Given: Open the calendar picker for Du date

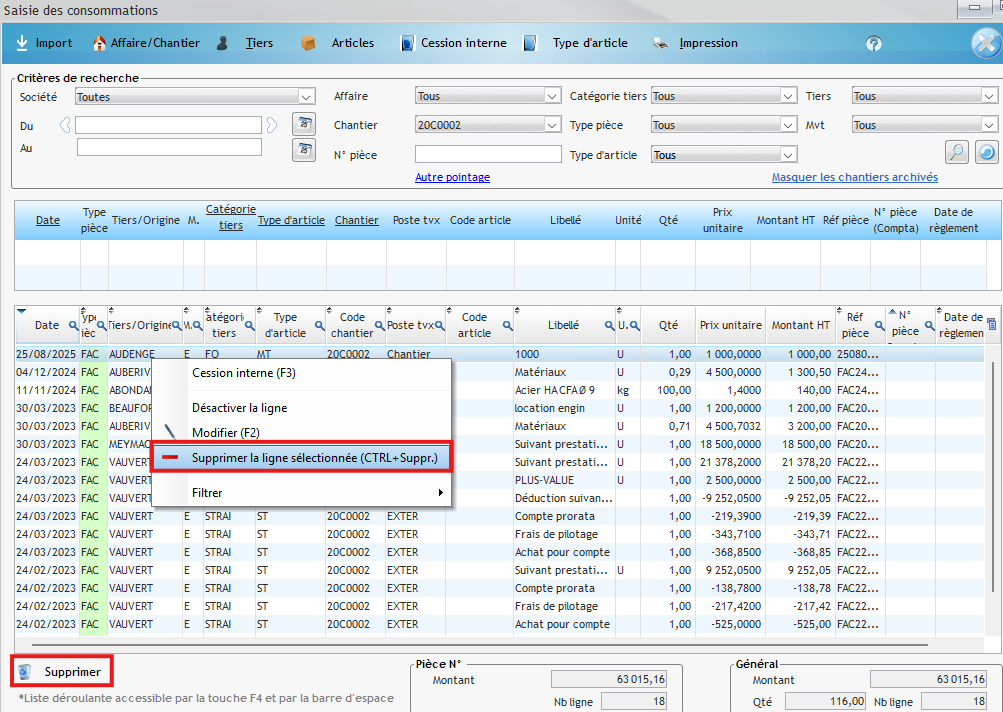Looking at the screenshot, I should 304,124.
